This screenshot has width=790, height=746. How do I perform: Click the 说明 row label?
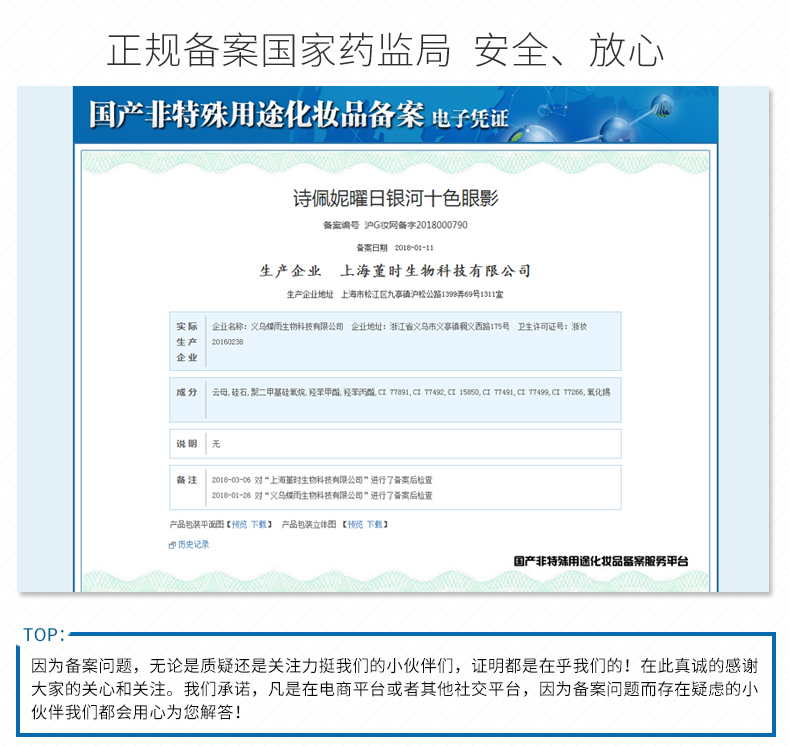tap(187, 444)
